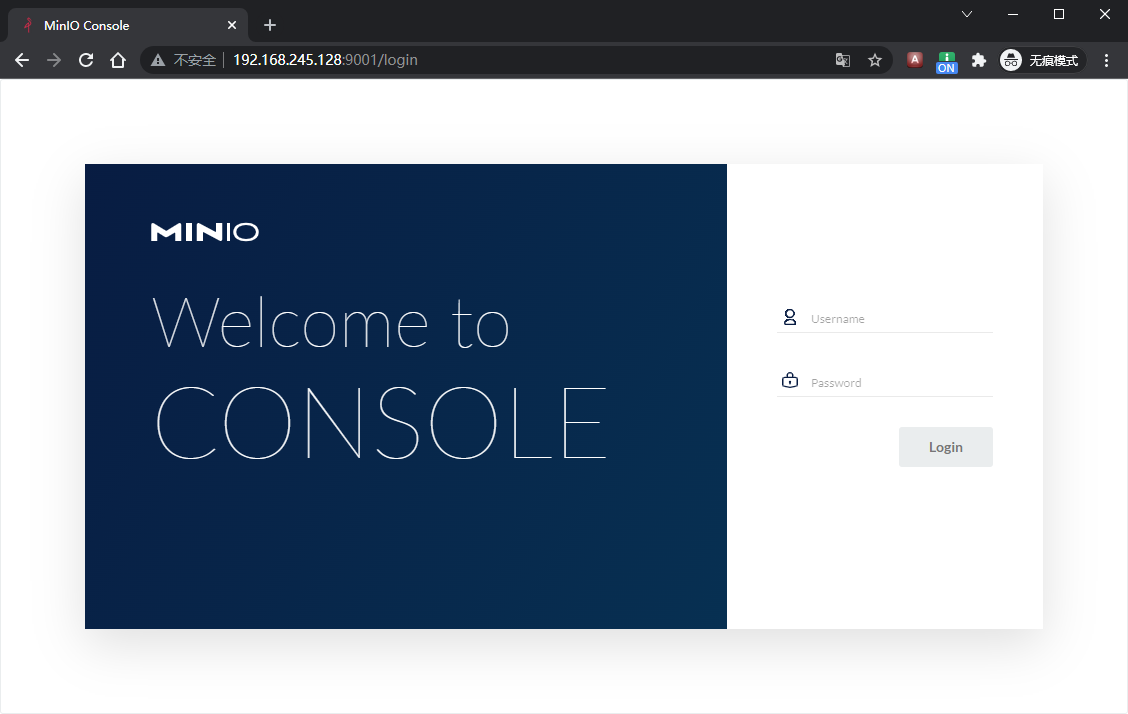This screenshot has height=714, width=1128.
Task: Click the incognito 无痕模式 profile button
Action: point(1041,60)
